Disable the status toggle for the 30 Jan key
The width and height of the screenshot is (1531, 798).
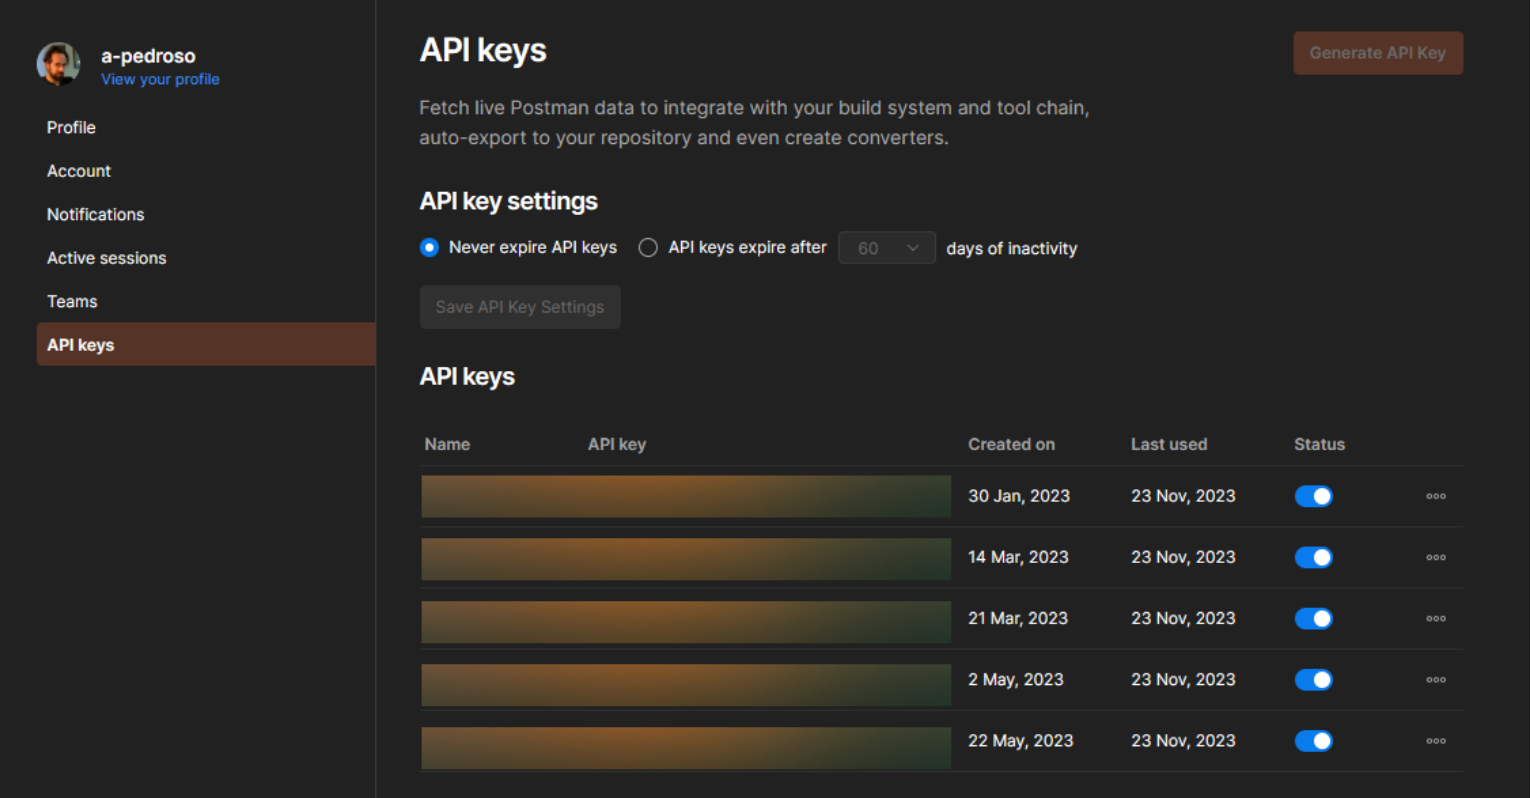coord(1313,496)
